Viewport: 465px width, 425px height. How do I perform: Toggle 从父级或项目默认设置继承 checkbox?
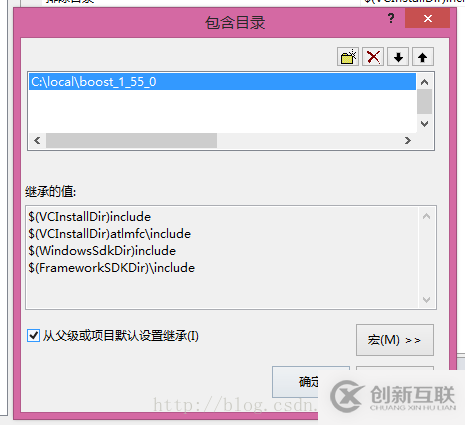[33, 336]
